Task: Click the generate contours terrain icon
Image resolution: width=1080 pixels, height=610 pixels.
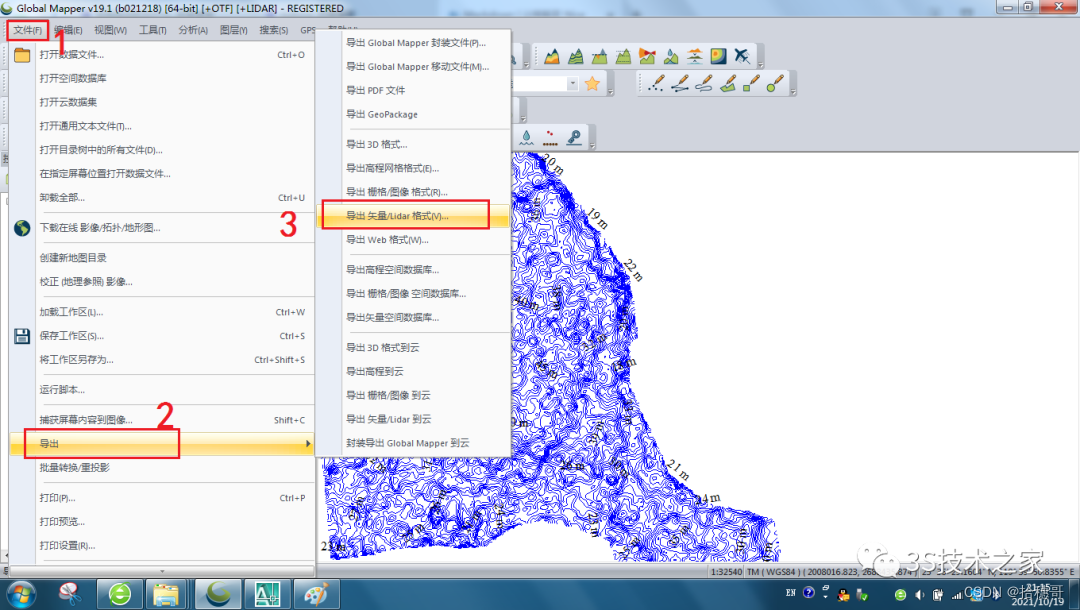Action: coord(576,56)
